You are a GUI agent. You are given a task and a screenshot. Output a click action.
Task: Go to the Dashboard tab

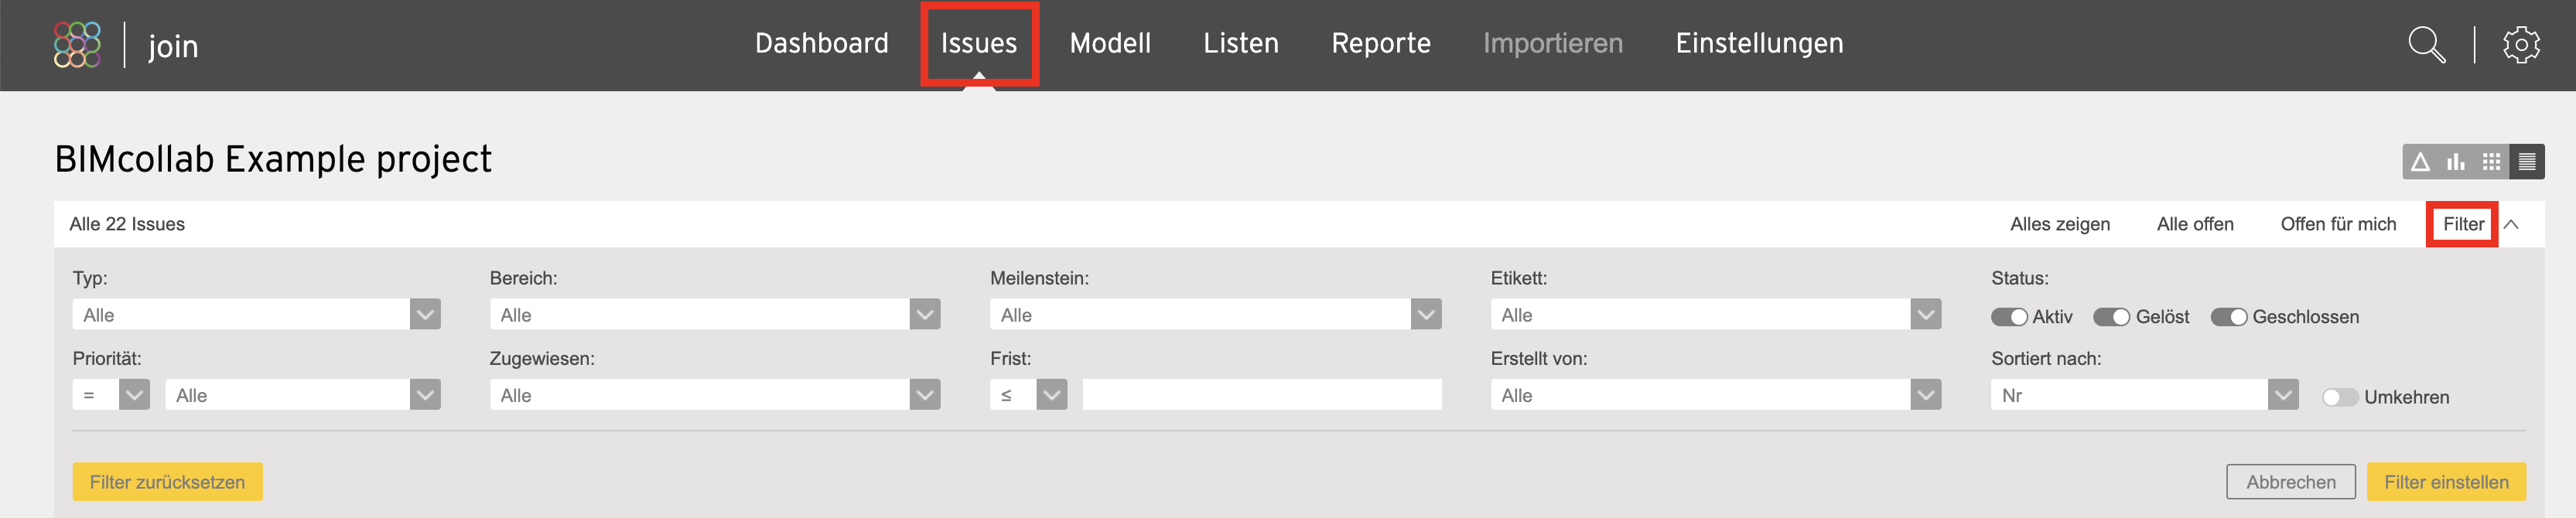(821, 43)
